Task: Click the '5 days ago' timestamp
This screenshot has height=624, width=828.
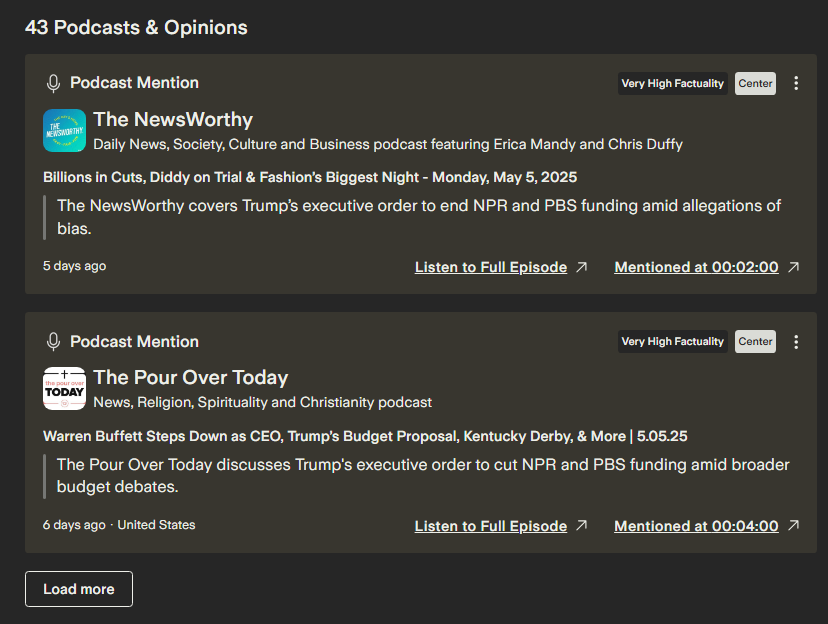Action: pos(74,266)
